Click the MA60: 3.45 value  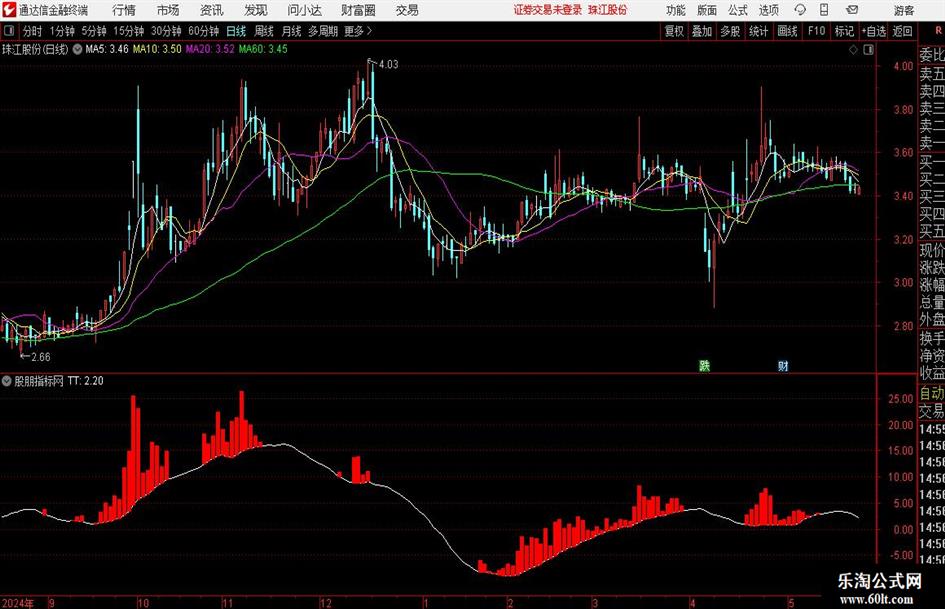coord(263,49)
